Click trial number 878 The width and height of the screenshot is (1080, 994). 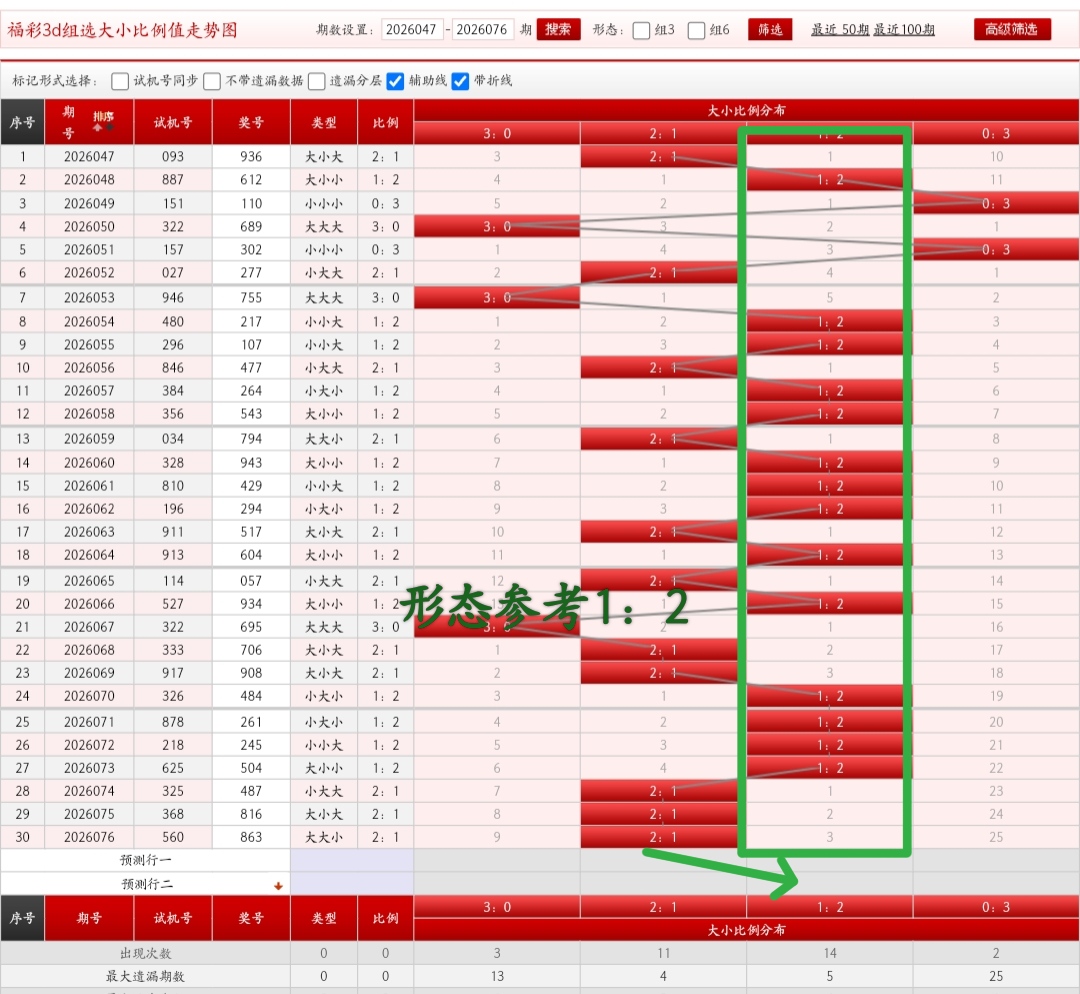[173, 722]
